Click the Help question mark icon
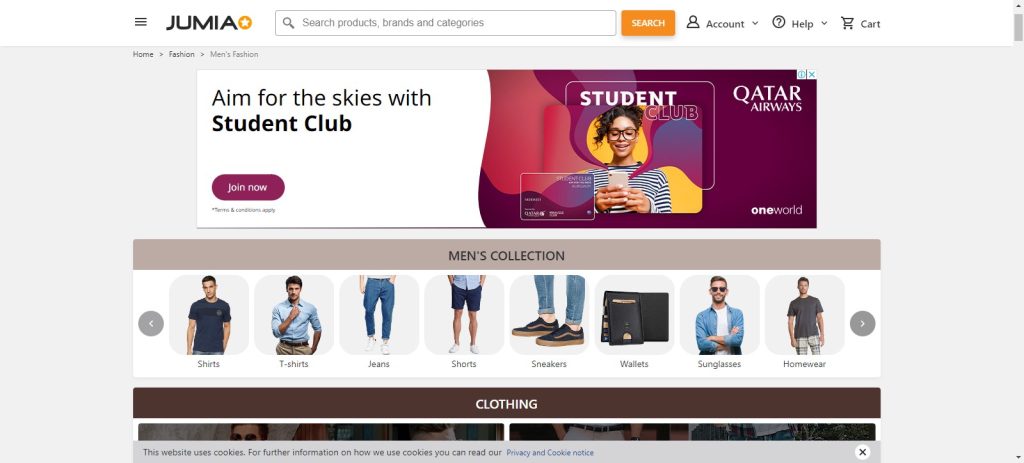Image resolution: width=1024 pixels, height=463 pixels. [778, 22]
